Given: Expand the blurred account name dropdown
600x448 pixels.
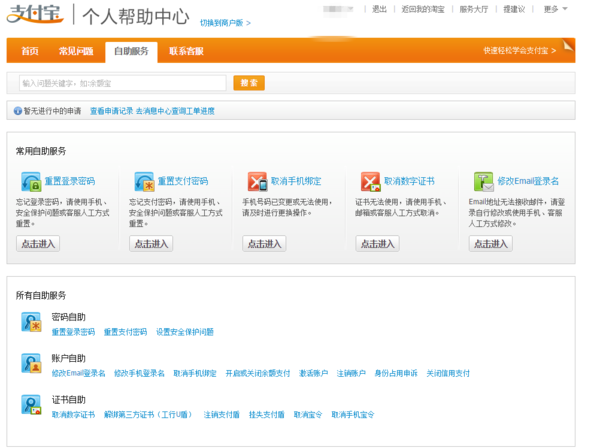Looking at the screenshot, I should click(338, 9).
